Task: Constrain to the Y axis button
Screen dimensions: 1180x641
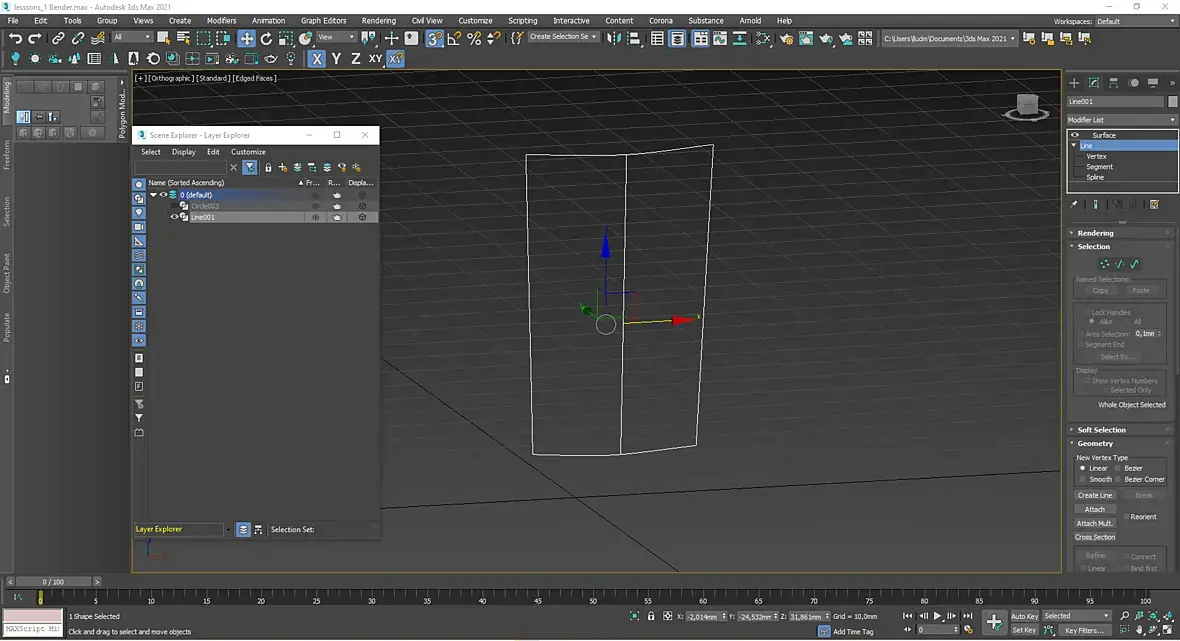Action: pos(336,59)
